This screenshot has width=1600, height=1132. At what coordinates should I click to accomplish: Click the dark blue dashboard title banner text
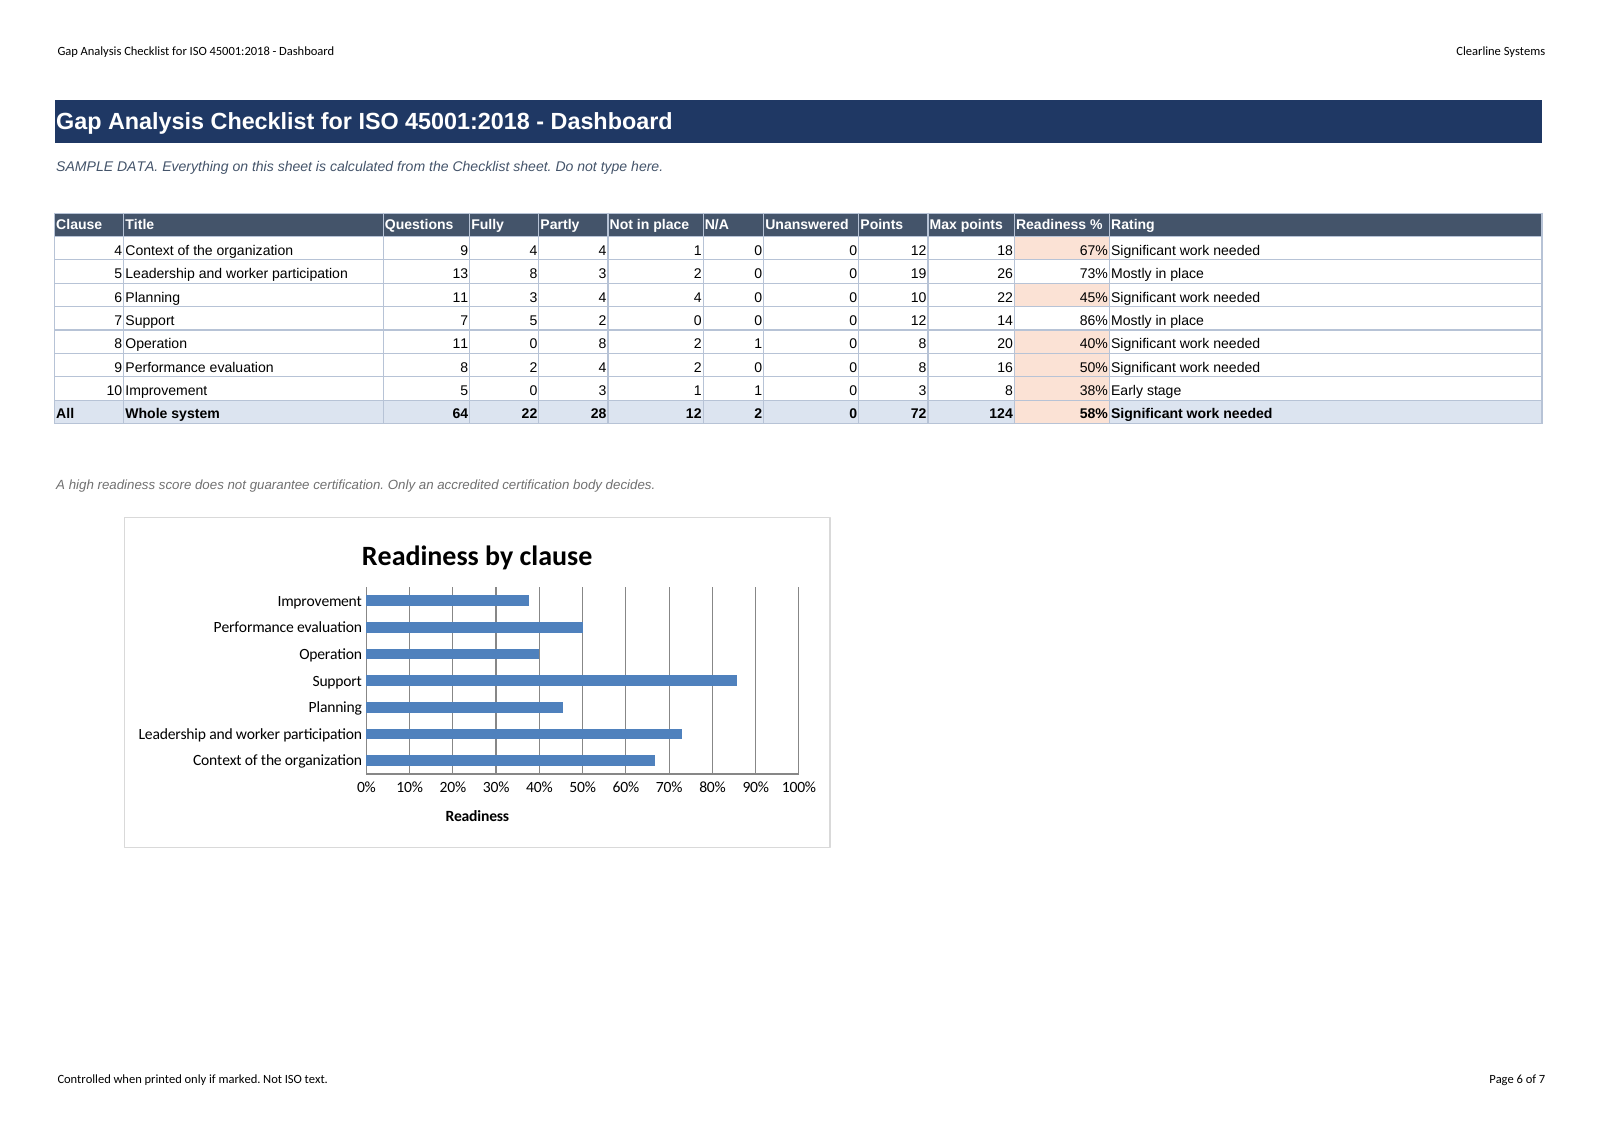(x=364, y=121)
